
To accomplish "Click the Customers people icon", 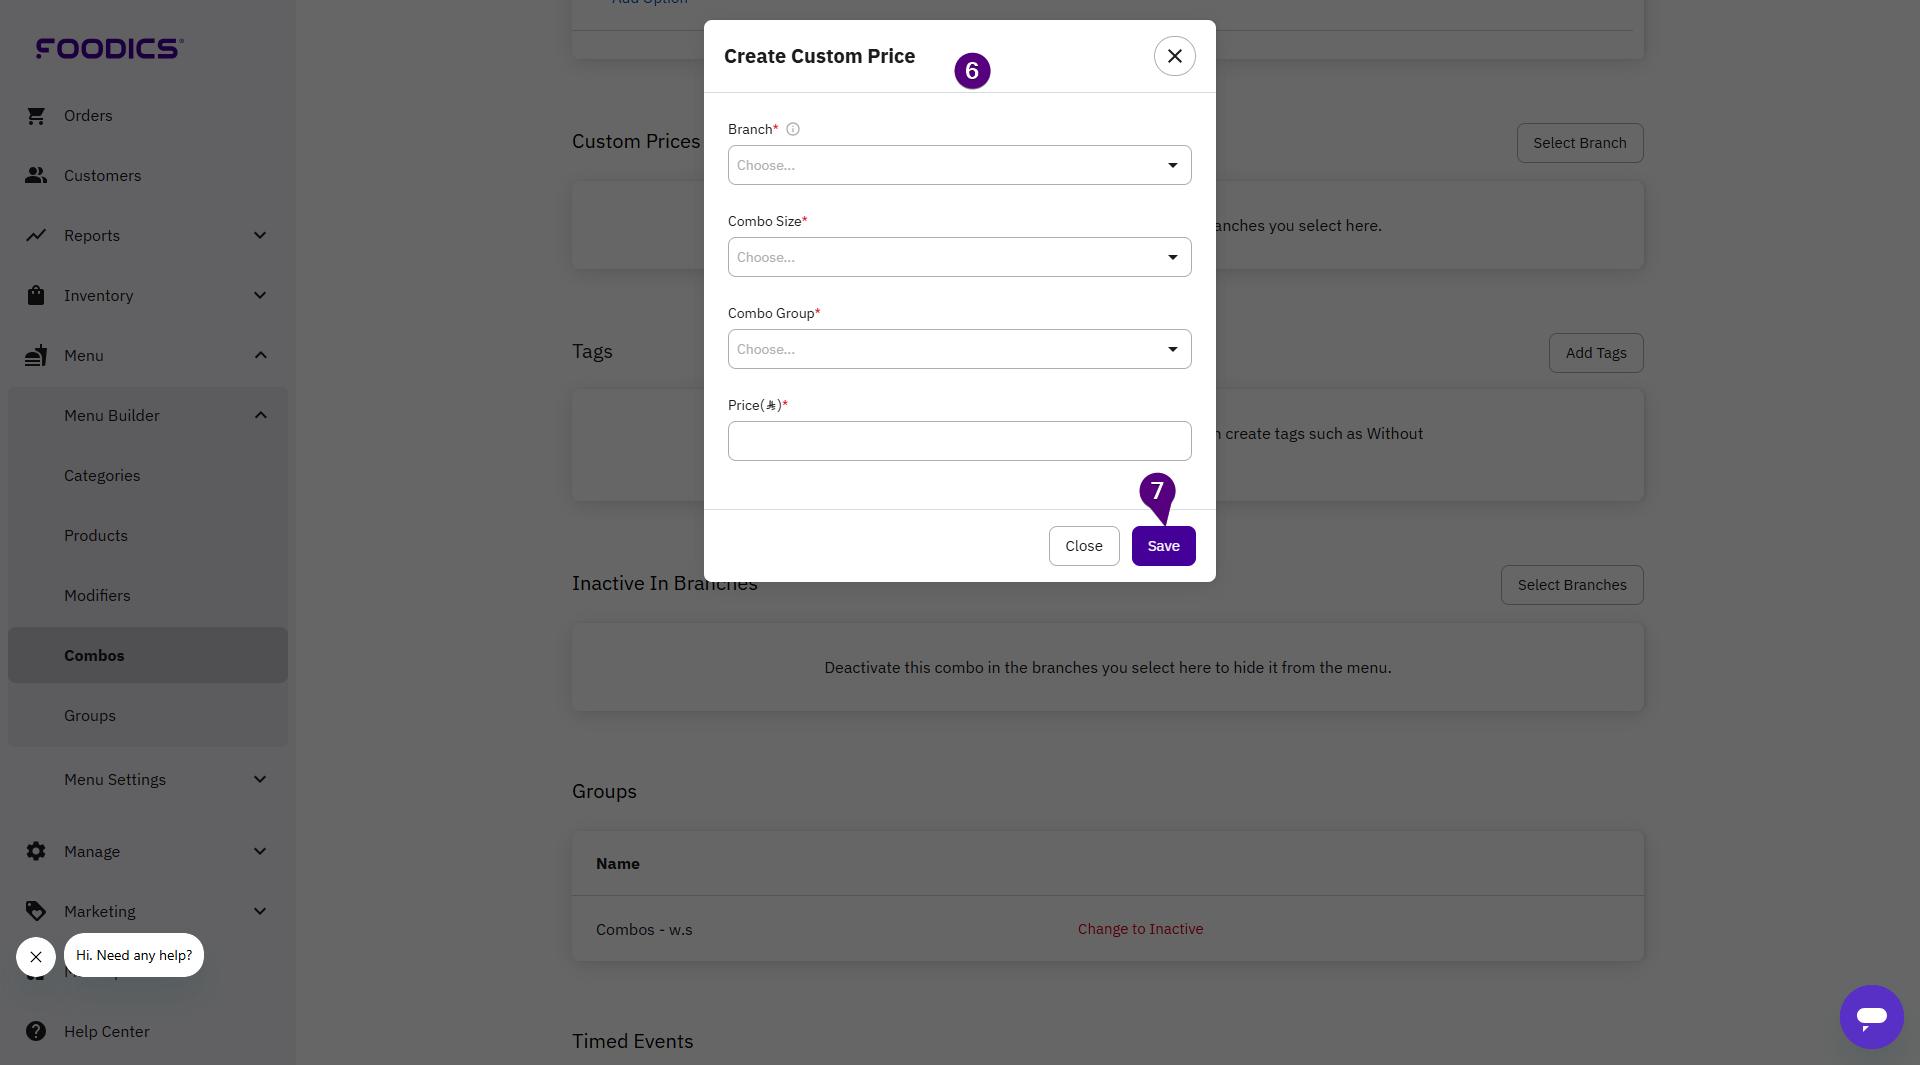I will coord(36,176).
